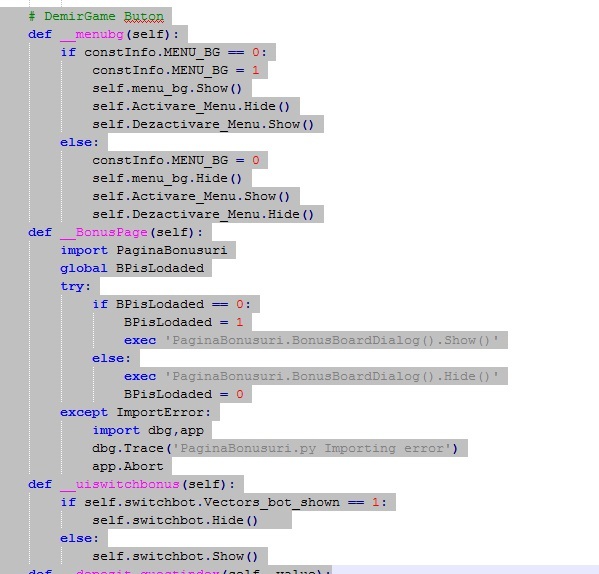Click the red 0 in MENU_BG comparison
Viewport: 599px width, 574px height.
point(256,52)
